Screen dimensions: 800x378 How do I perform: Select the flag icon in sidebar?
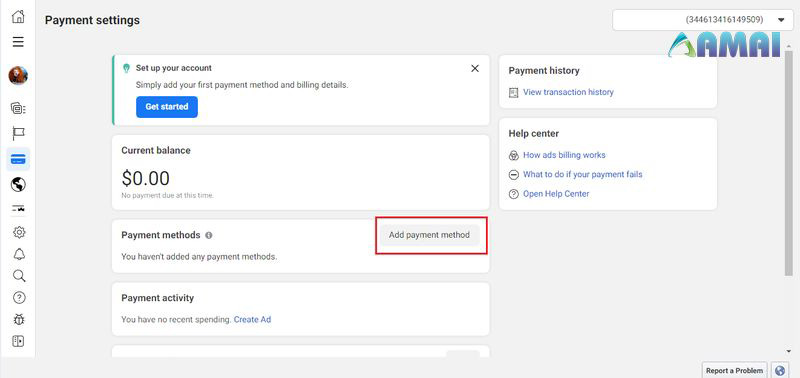(x=18, y=134)
